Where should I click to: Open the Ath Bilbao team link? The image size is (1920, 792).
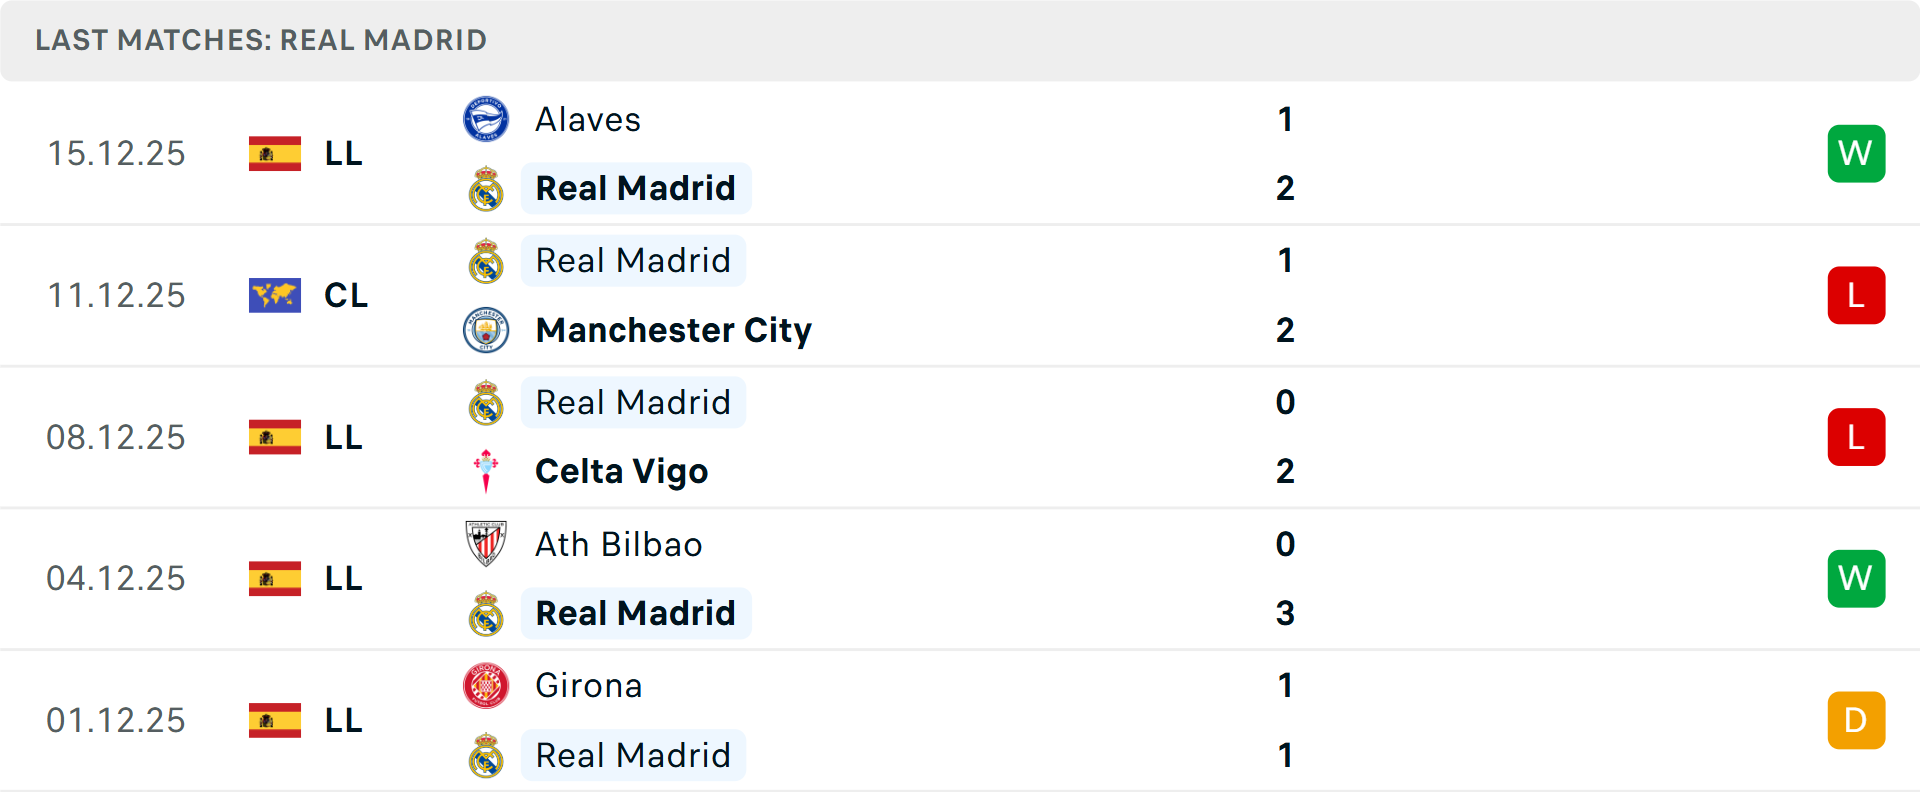(618, 544)
